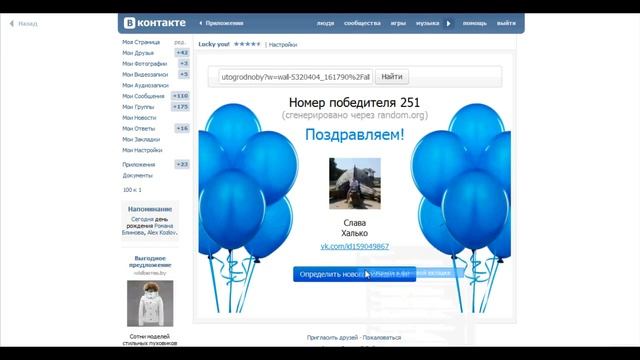Open музыка in the header
The image size is (640, 360).
pyautogui.click(x=427, y=23)
